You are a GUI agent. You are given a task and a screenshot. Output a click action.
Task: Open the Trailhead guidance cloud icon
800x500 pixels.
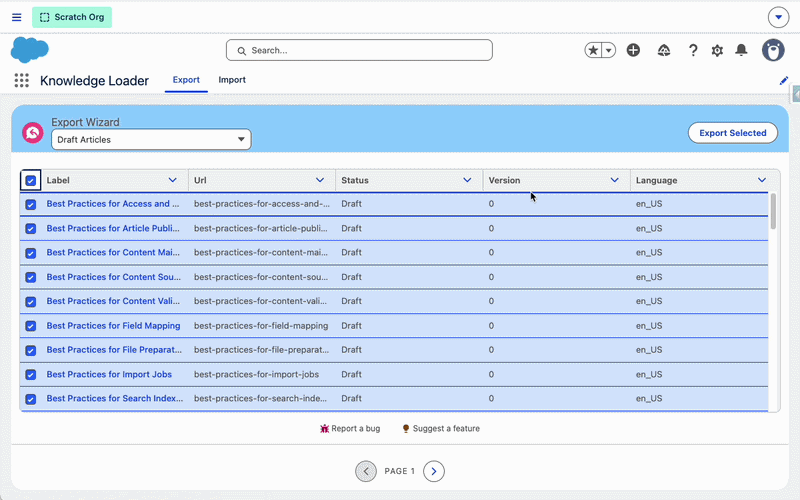(x=664, y=50)
